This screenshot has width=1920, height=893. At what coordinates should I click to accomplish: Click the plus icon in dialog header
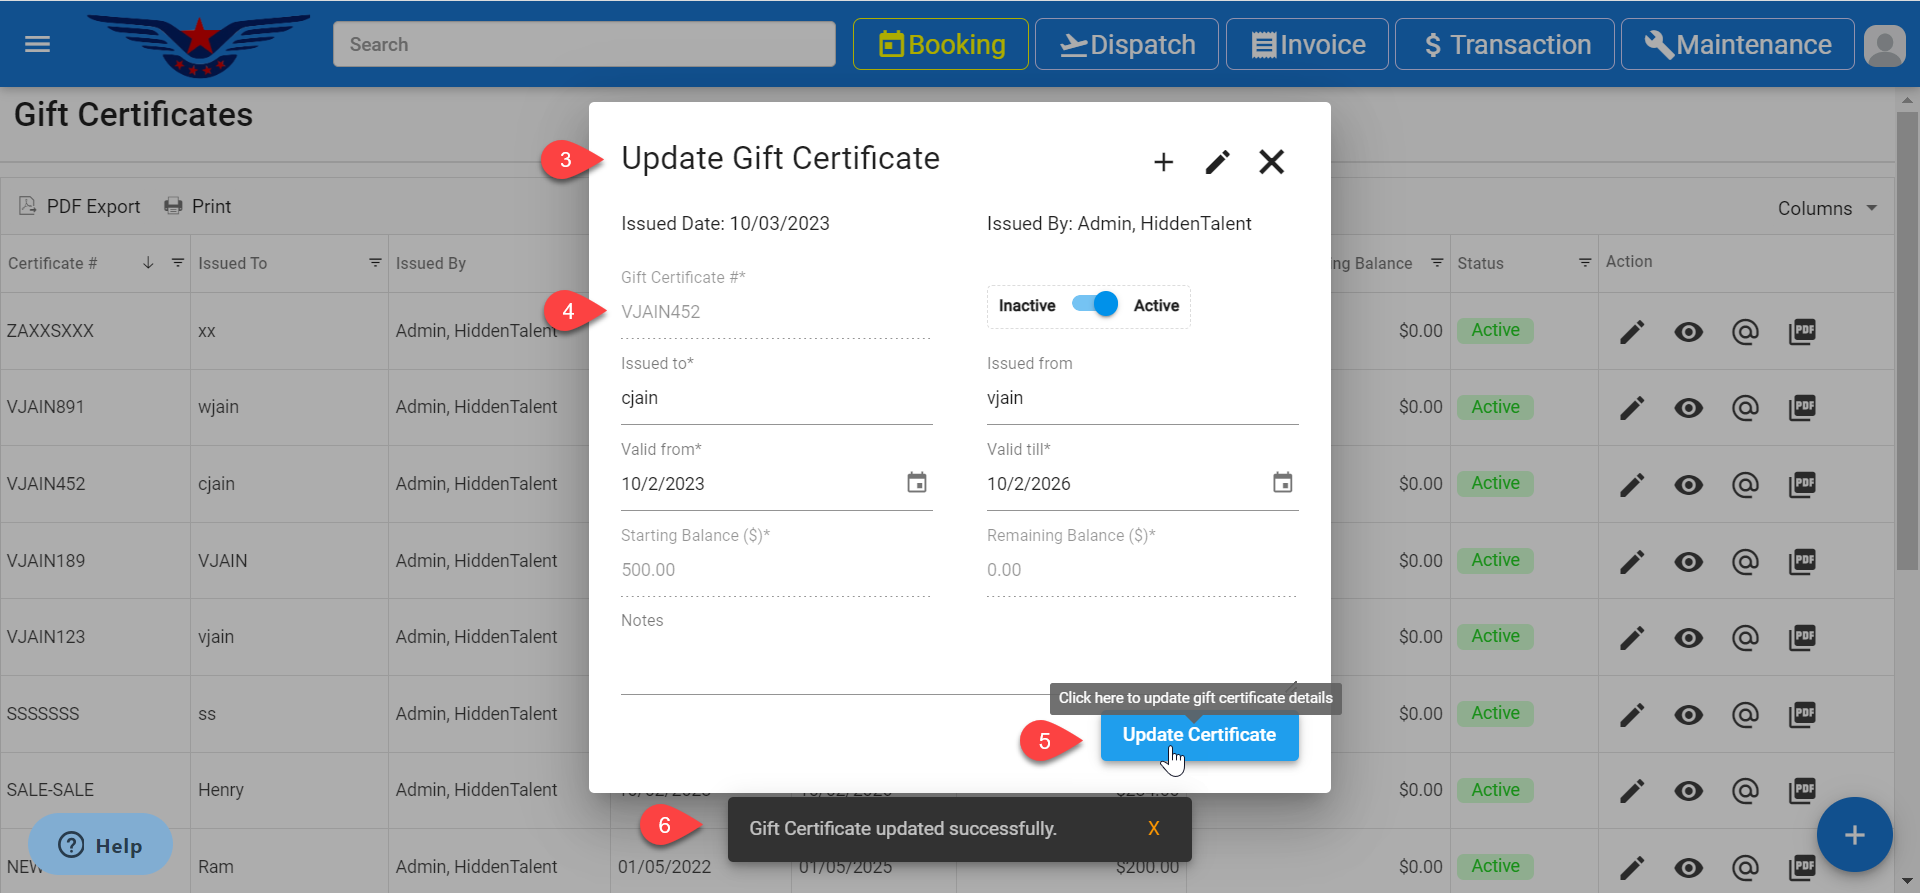click(x=1163, y=162)
